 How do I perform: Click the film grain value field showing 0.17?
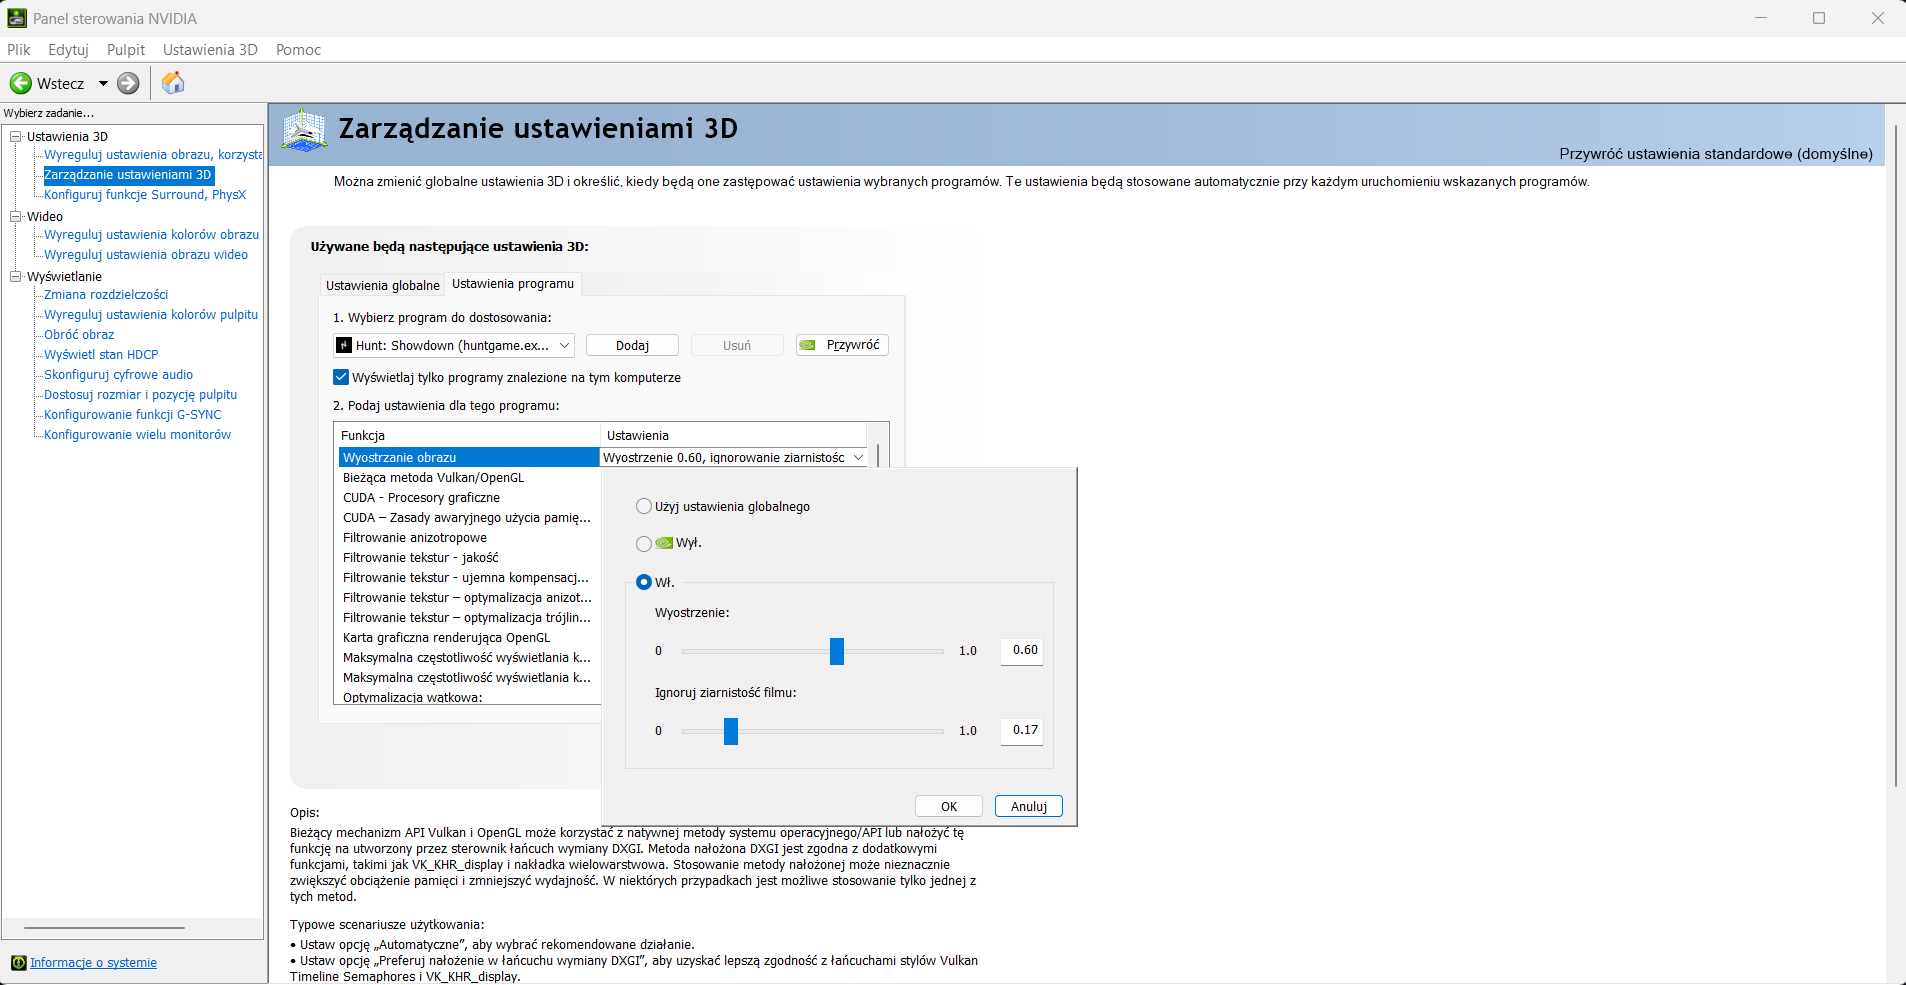(x=1022, y=730)
